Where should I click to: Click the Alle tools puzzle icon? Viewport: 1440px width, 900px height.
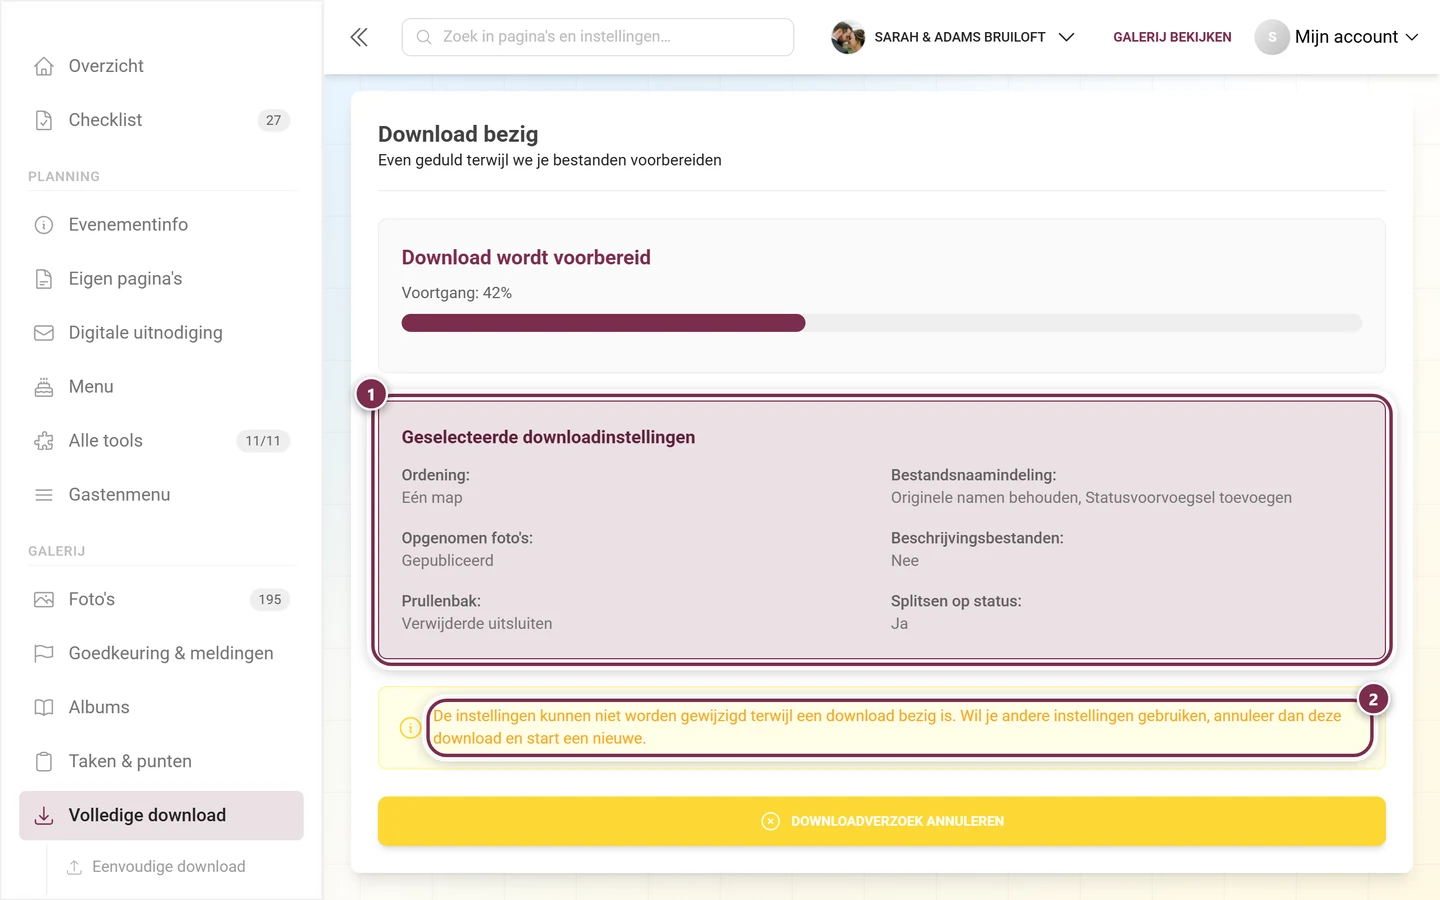point(44,441)
